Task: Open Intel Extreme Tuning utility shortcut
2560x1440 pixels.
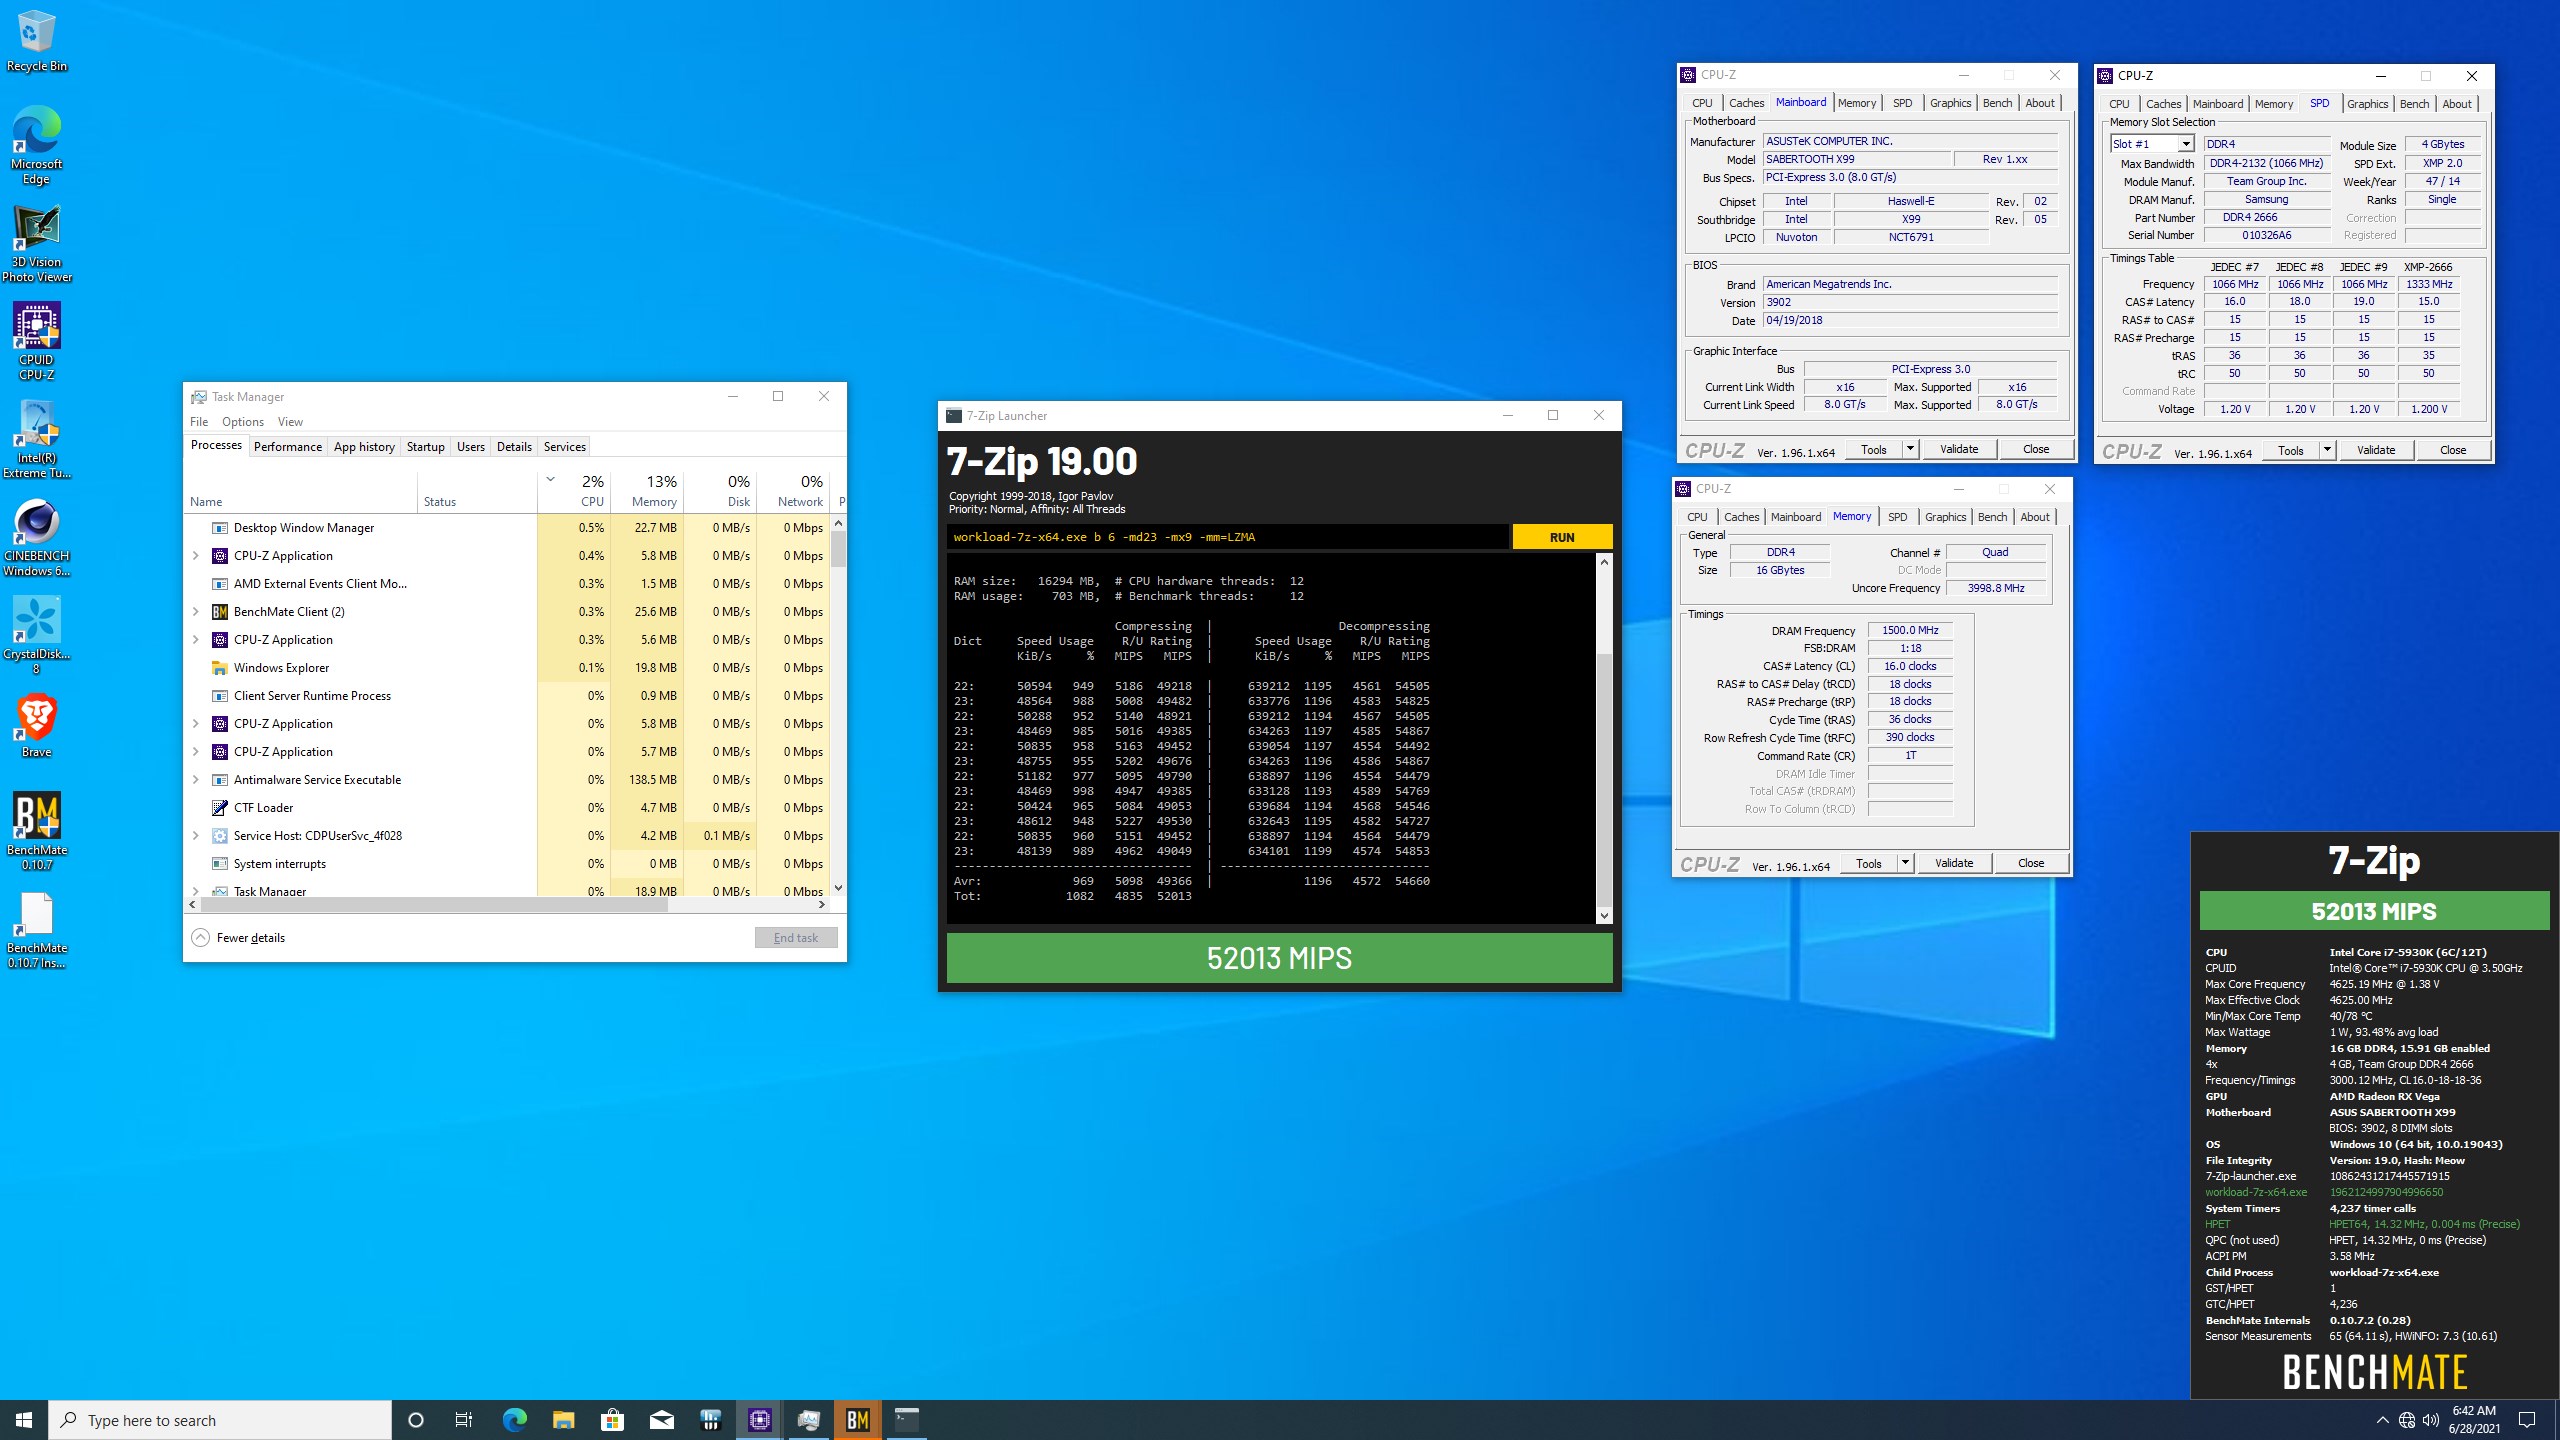Action: point(37,439)
